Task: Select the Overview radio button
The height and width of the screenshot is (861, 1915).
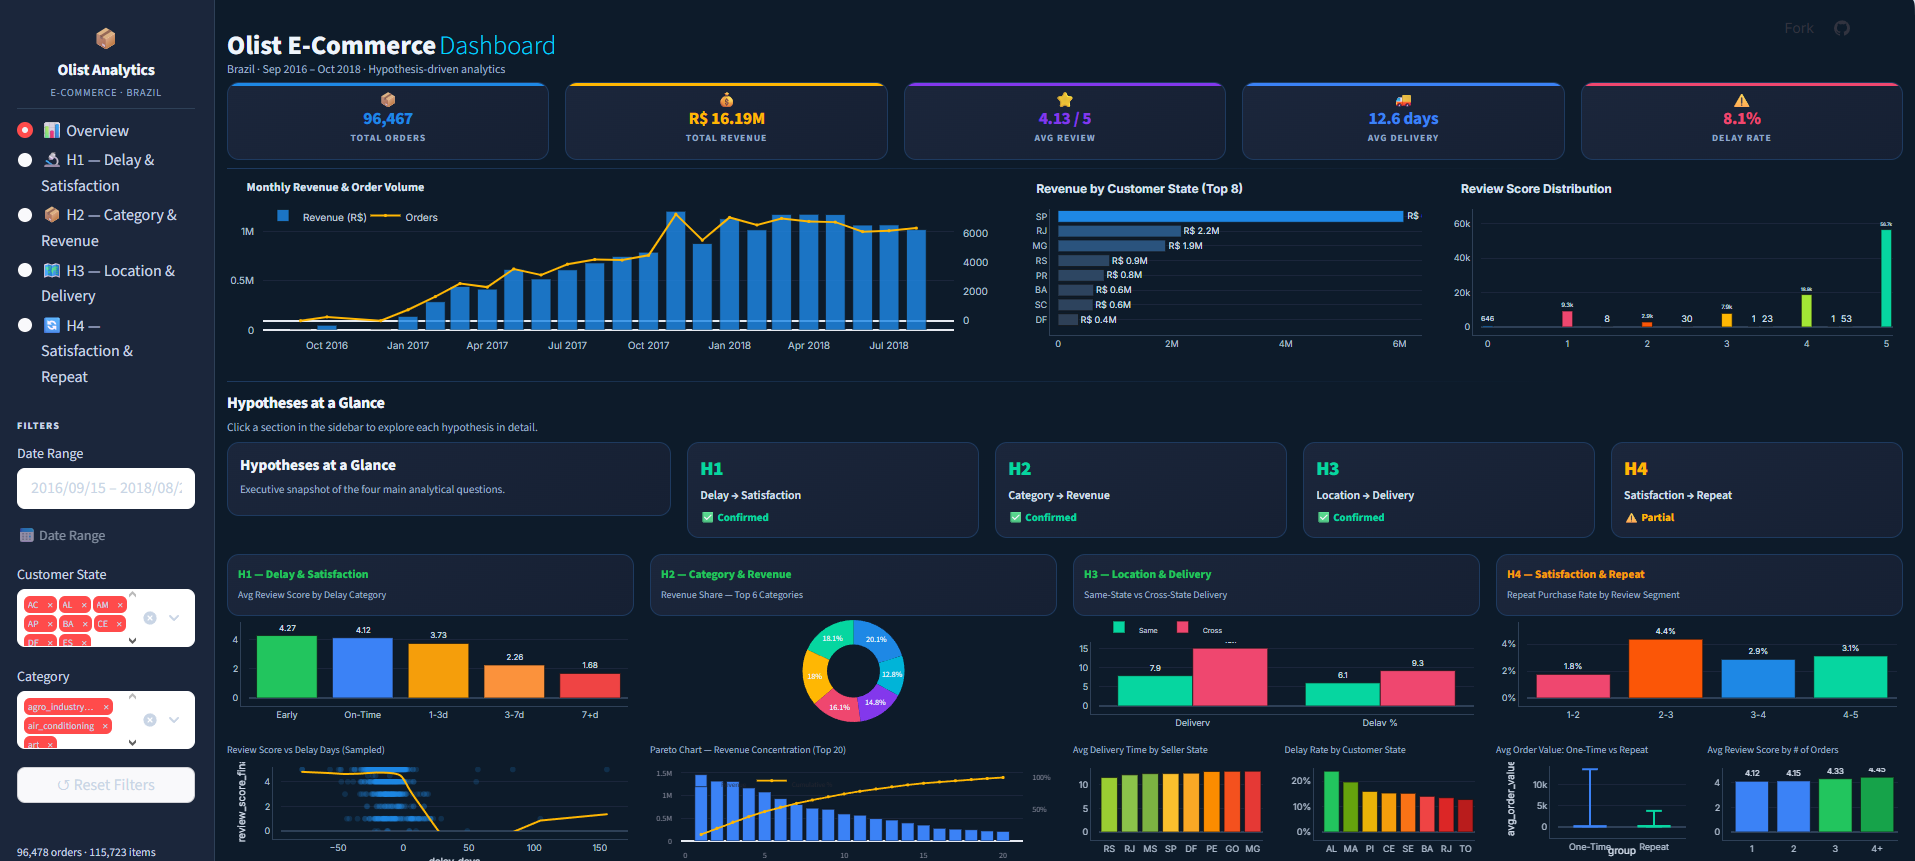Action: pos(25,130)
